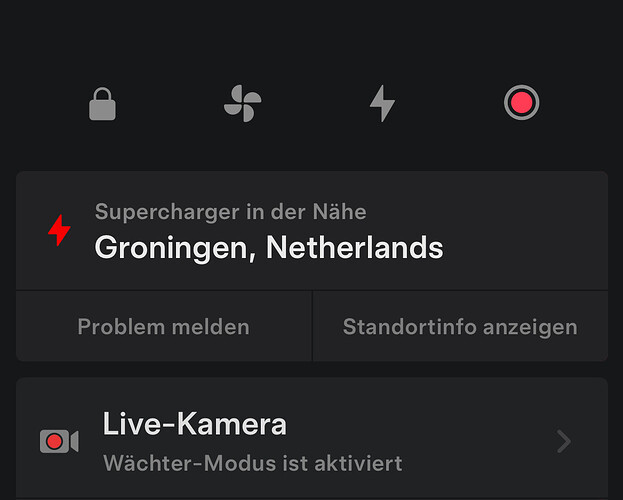Expand Live-Kamera using the right chevron
The width and height of the screenshot is (623, 500).
point(563,441)
